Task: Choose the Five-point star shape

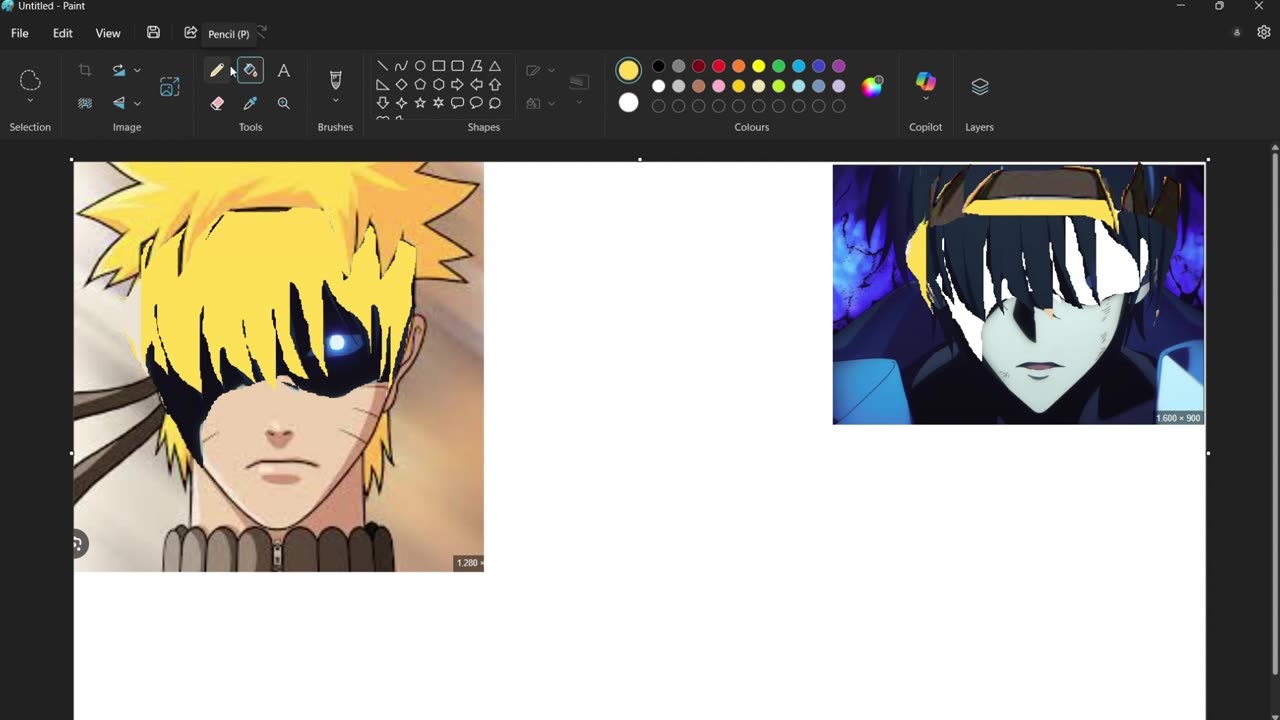Action: pos(420,103)
